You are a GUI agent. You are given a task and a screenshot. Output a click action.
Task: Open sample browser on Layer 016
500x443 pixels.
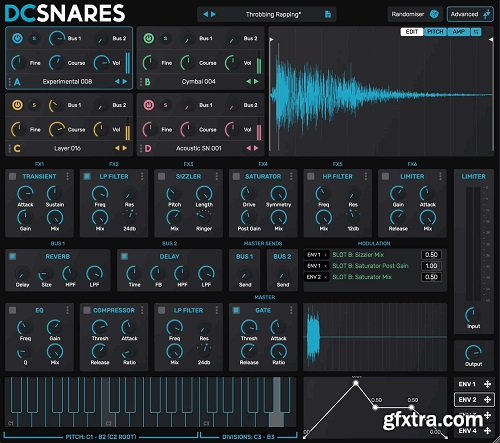pos(67,148)
